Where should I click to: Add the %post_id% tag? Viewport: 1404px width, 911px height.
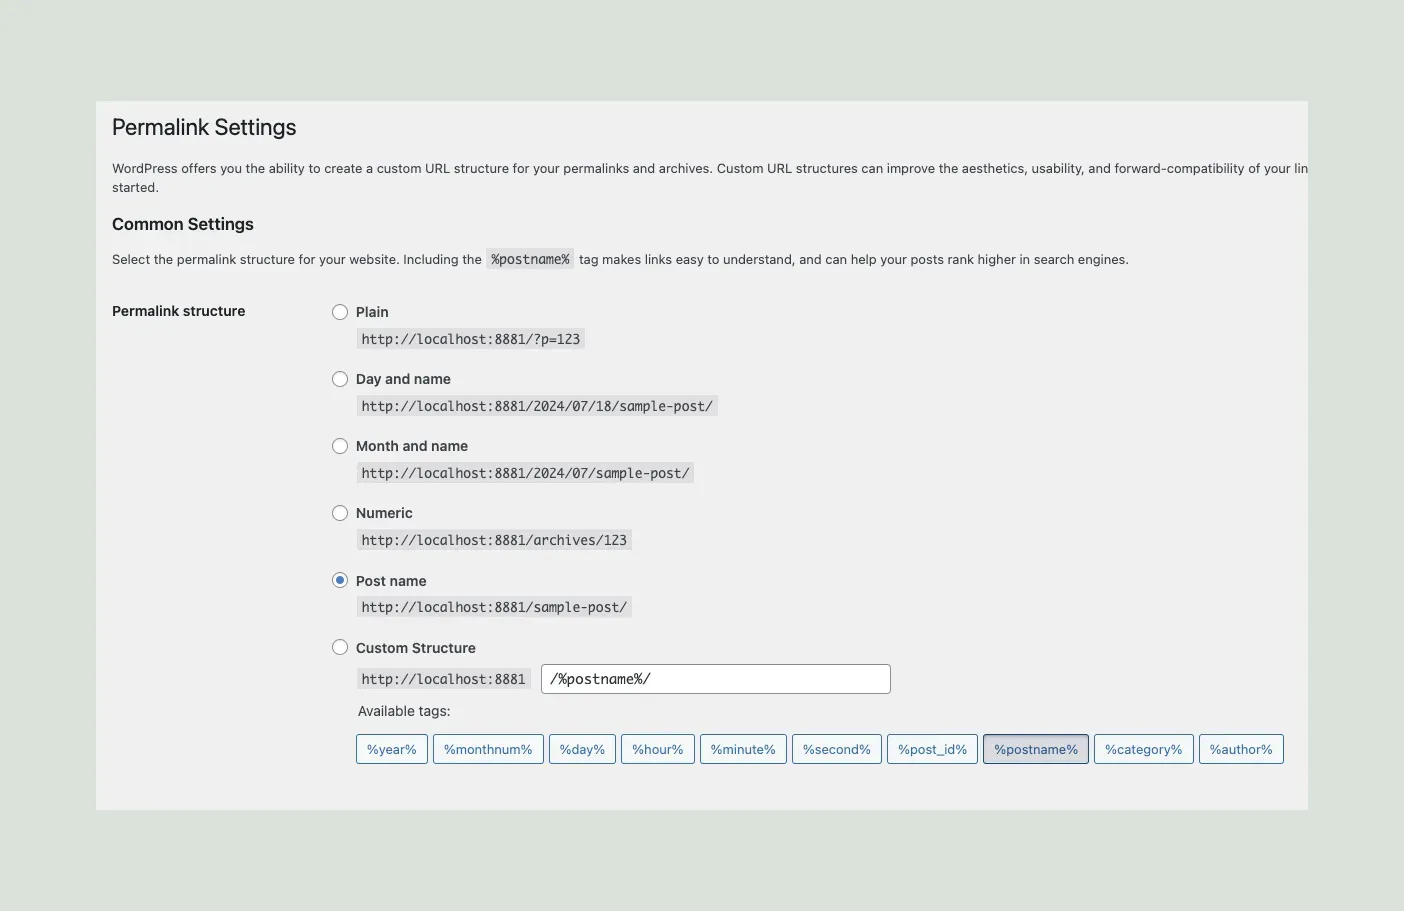pos(932,749)
